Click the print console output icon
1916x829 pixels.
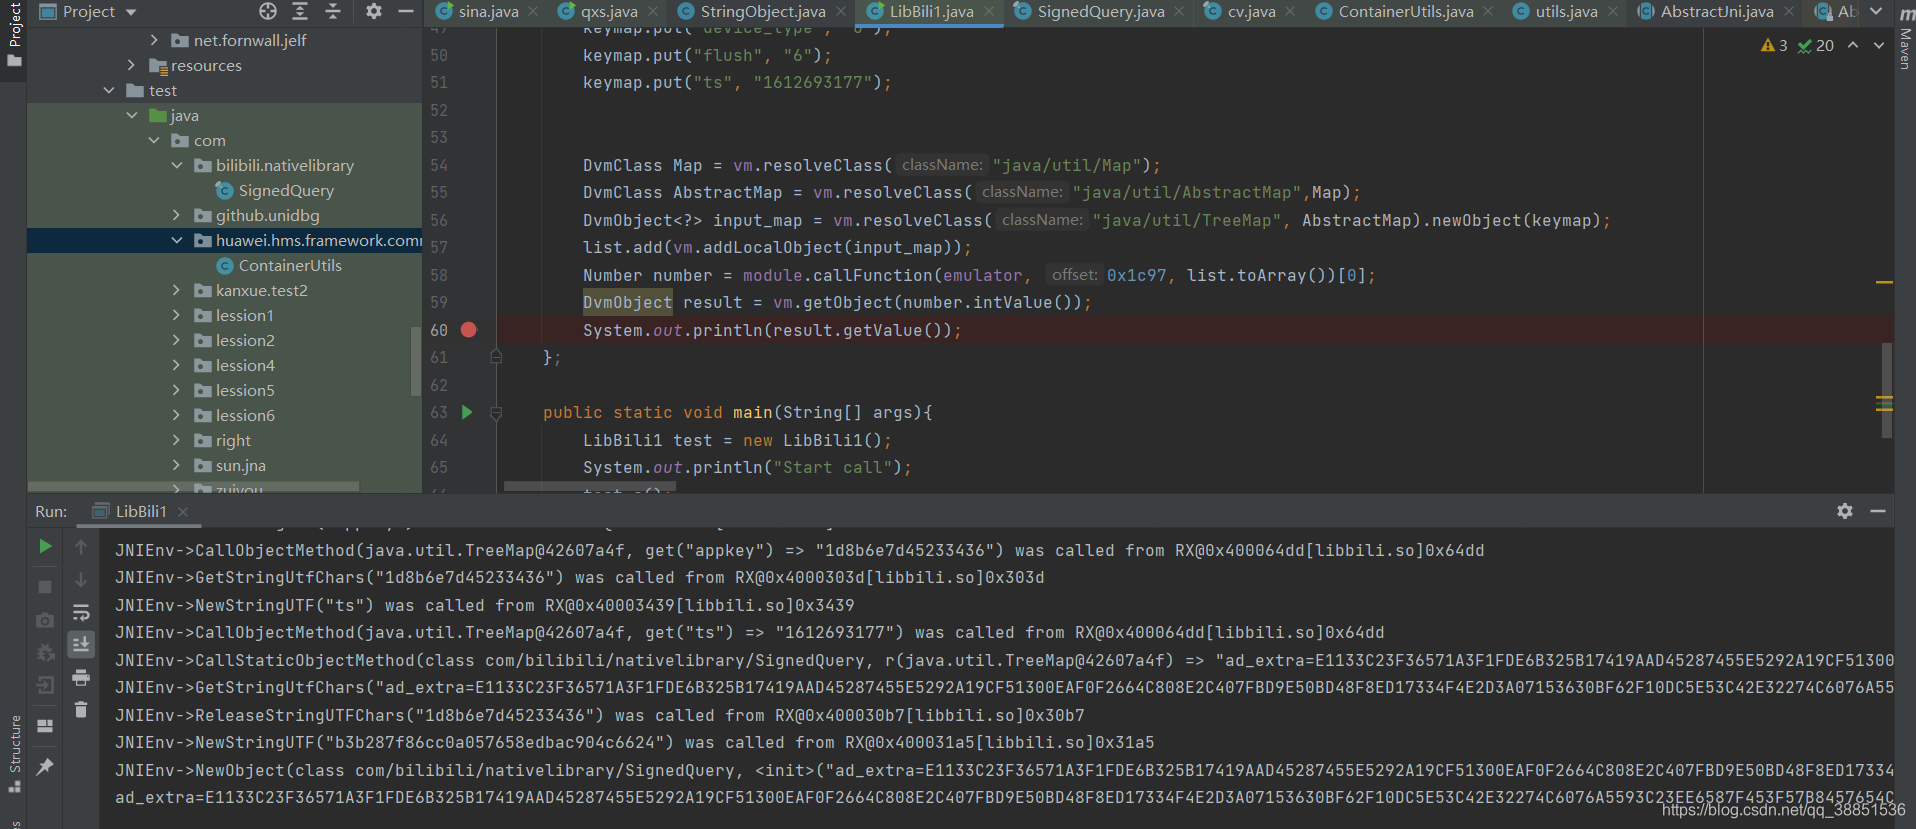(x=81, y=677)
